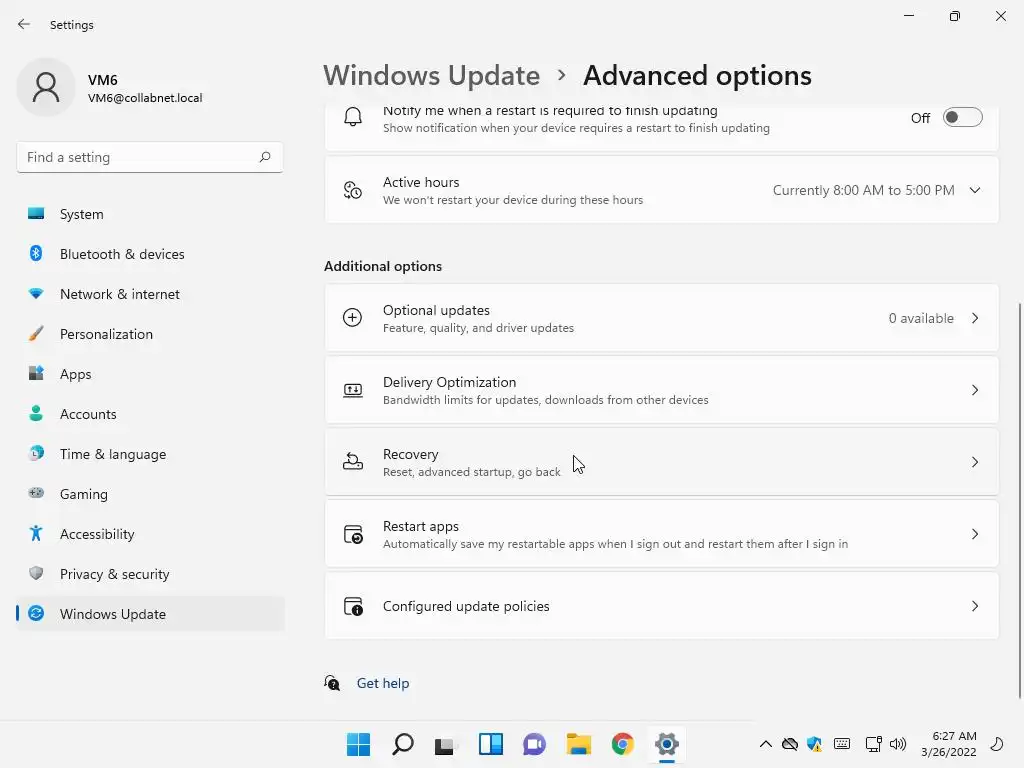Select Personalization in the sidebar
Image resolution: width=1024 pixels, height=768 pixels.
[x=150, y=334]
